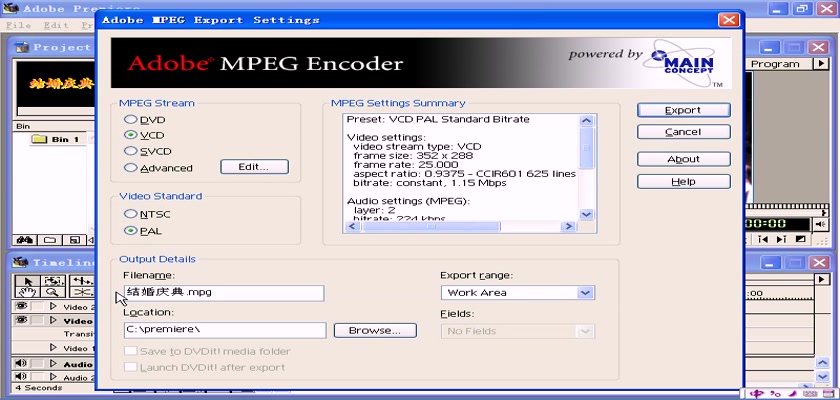Click the Browse... button
Screen dimensions: 840x400
[x=375, y=330]
